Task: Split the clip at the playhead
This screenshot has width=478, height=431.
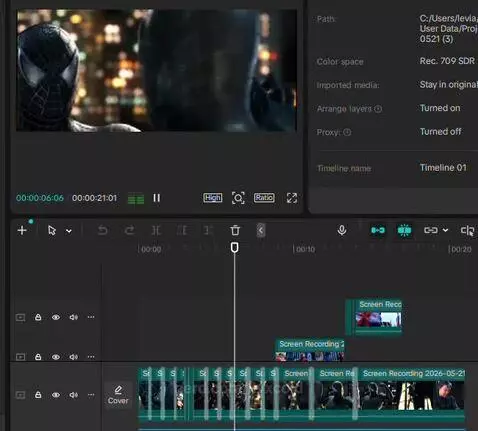Action: point(156,230)
